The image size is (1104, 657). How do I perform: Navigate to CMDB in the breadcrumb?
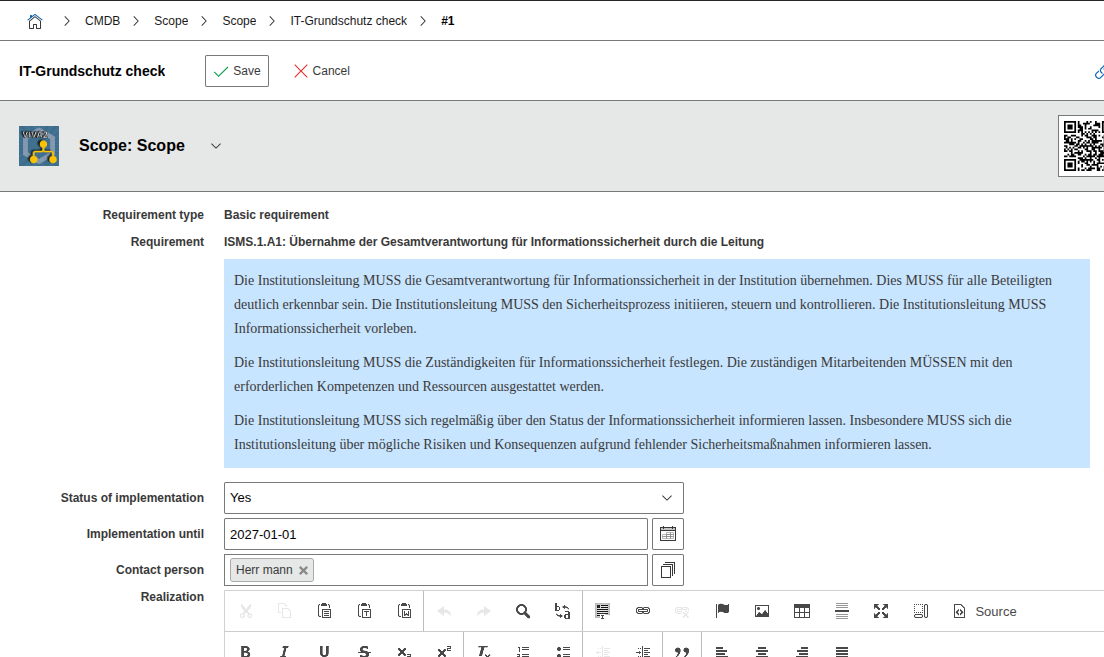click(x=102, y=20)
